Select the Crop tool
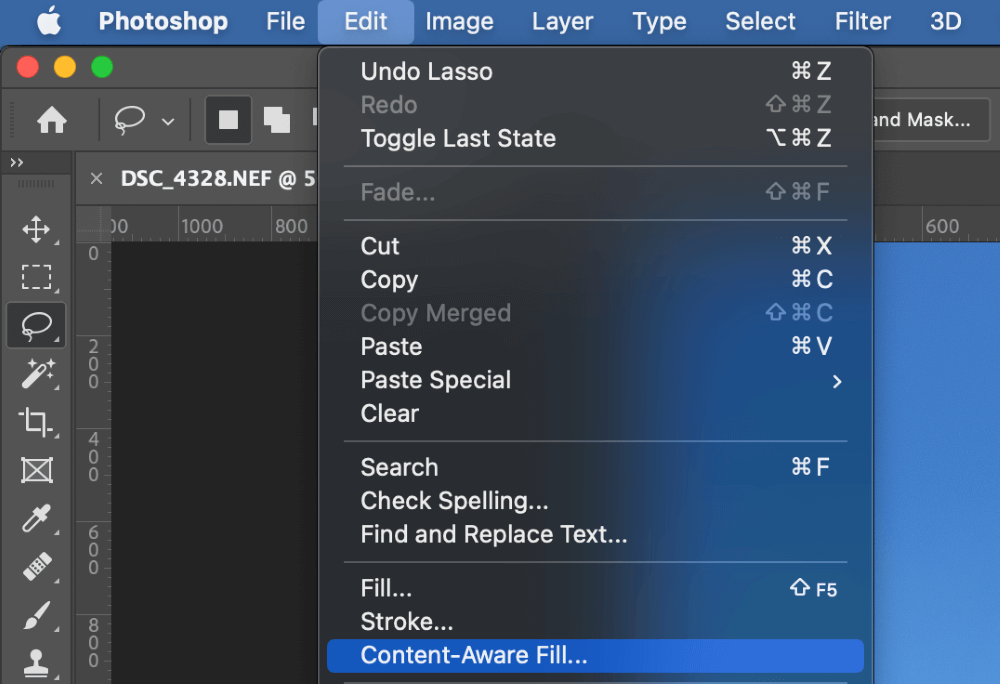Image resolution: width=1000 pixels, height=684 pixels. pos(36,422)
